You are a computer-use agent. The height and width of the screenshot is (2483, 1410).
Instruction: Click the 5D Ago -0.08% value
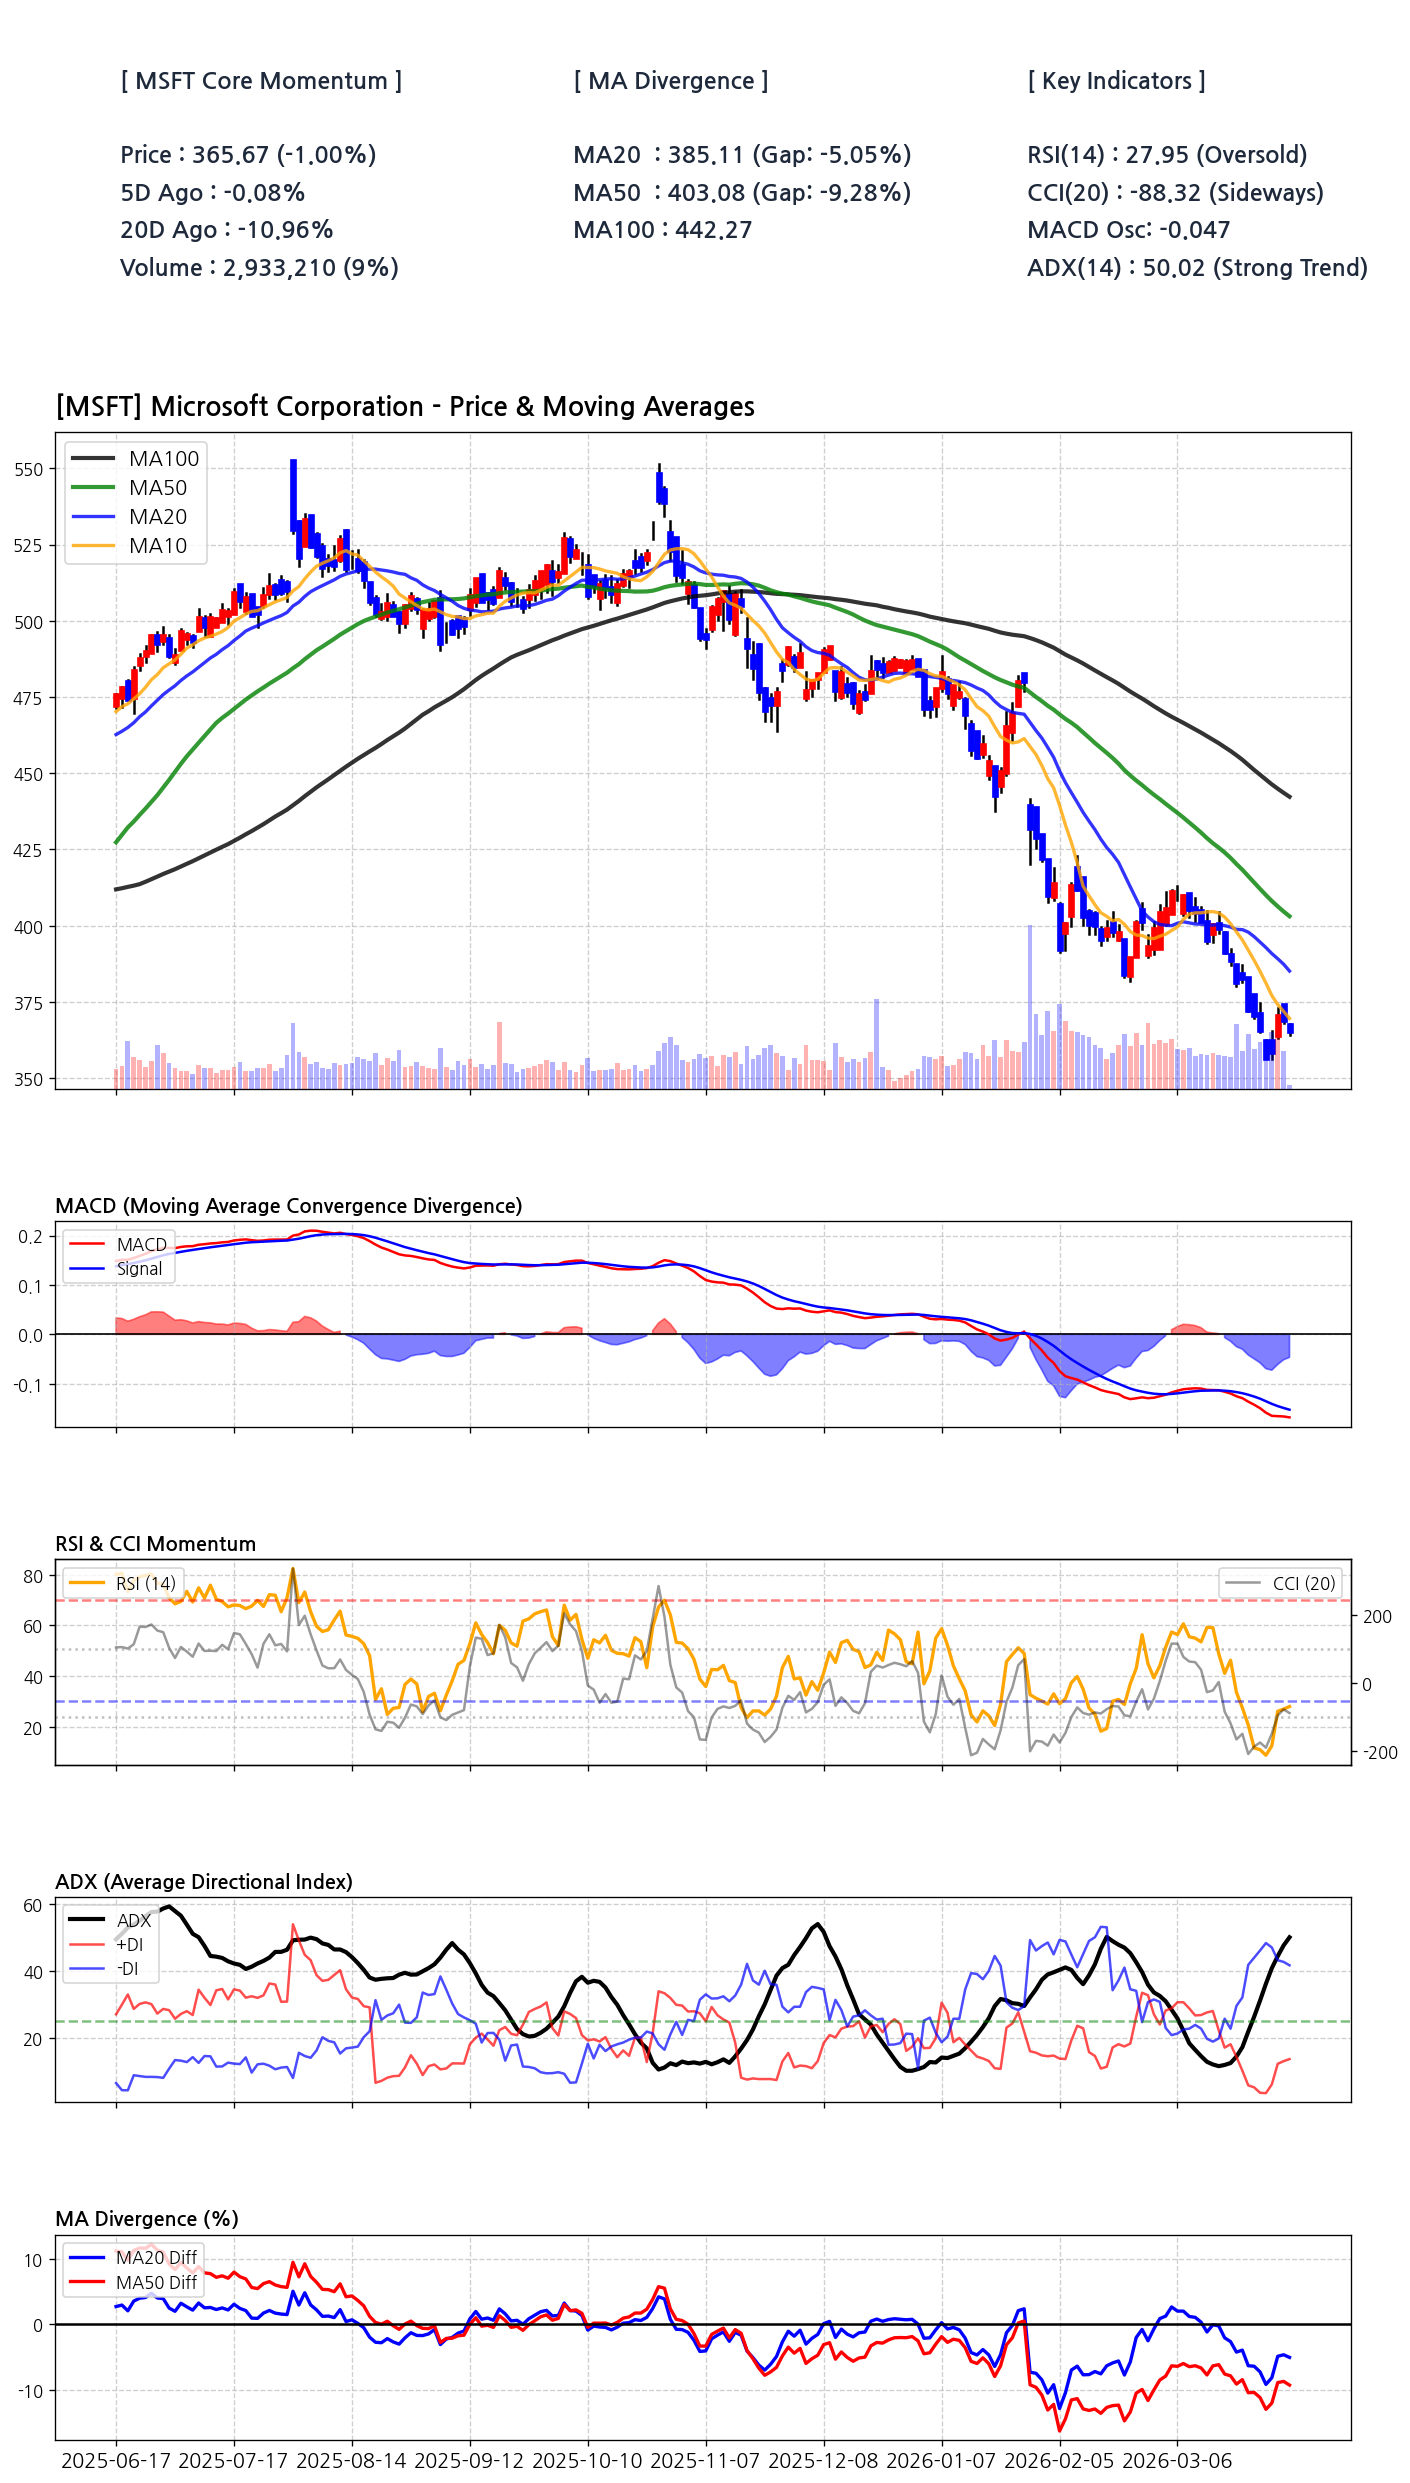pyautogui.click(x=212, y=192)
